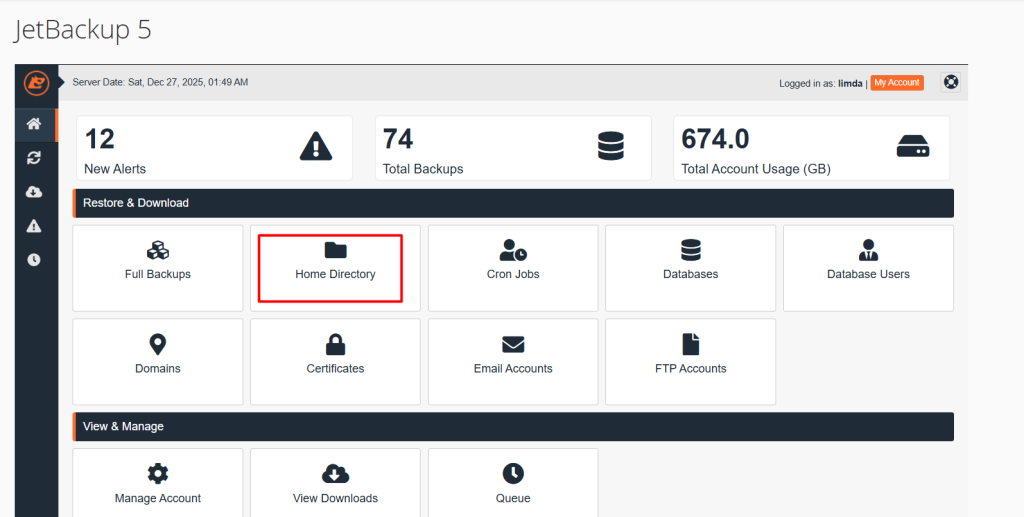Click the View & Manage section header
This screenshot has width=1024, height=517.
(x=513, y=426)
